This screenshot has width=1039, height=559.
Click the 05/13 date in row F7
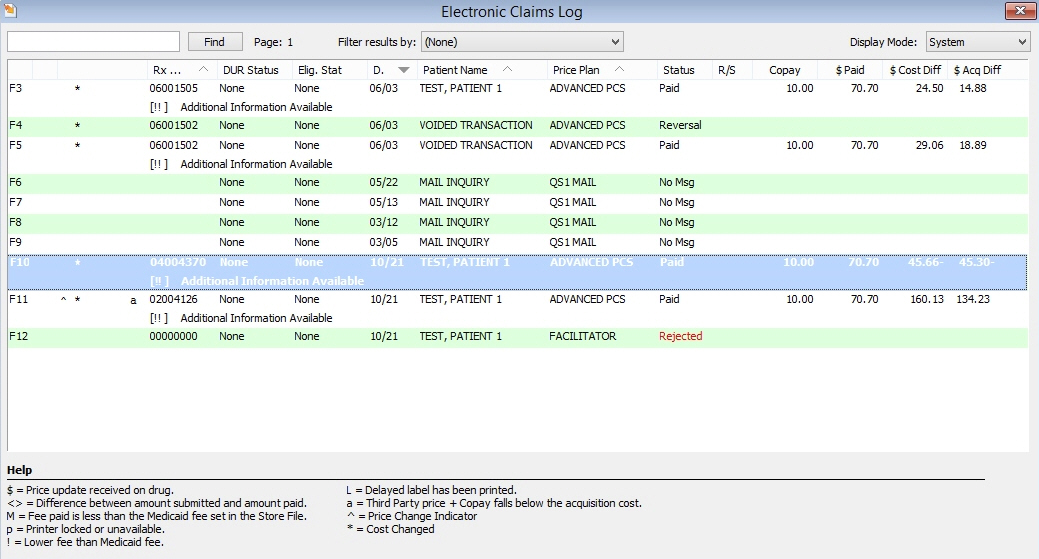384,202
